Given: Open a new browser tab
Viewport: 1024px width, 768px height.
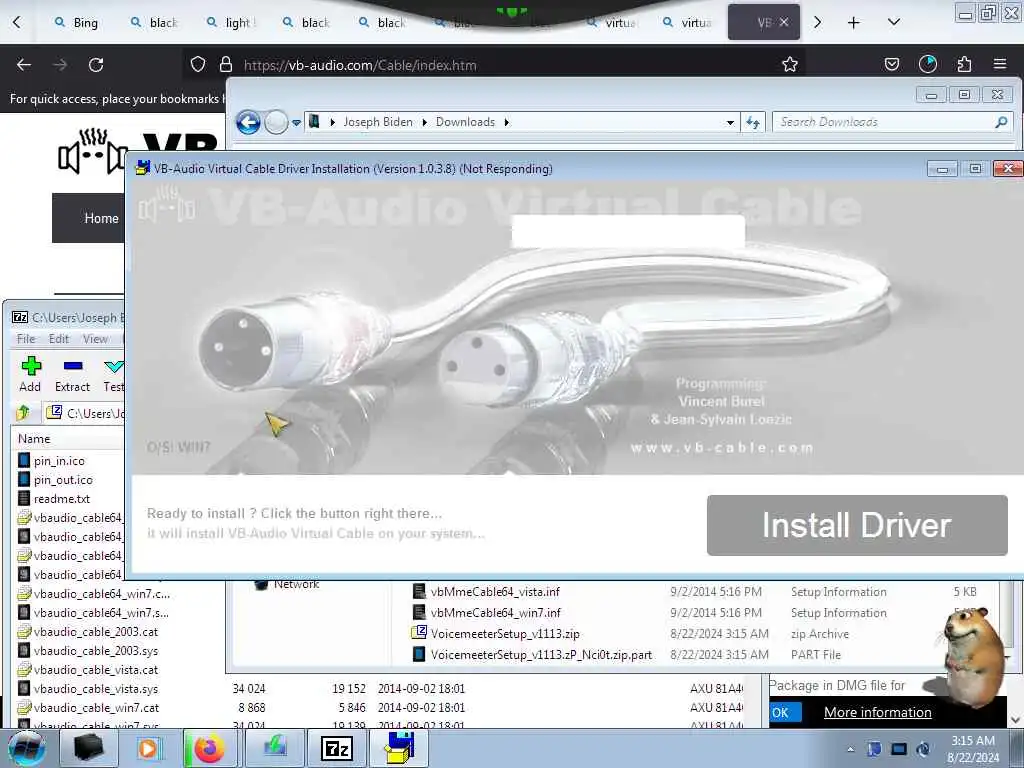Looking at the screenshot, I should point(854,22).
